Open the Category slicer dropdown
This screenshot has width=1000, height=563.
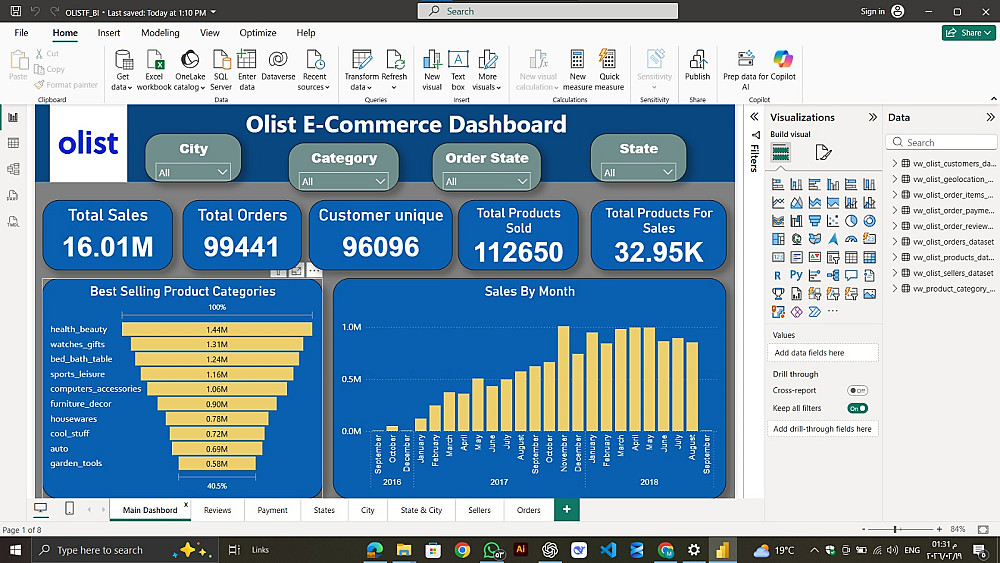pos(343,182)
